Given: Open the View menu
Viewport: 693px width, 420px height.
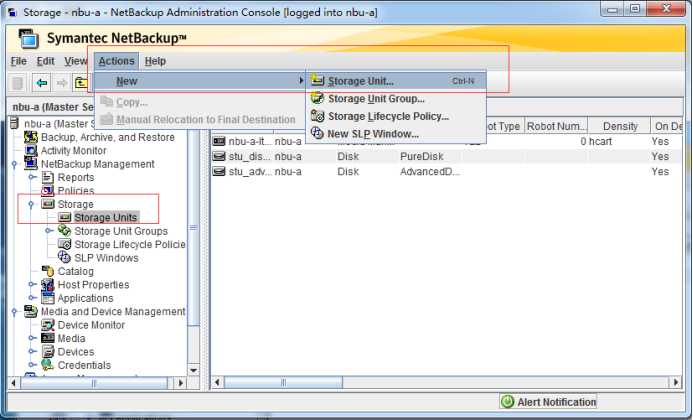Looking at the screenshot, I should point(76,61).
